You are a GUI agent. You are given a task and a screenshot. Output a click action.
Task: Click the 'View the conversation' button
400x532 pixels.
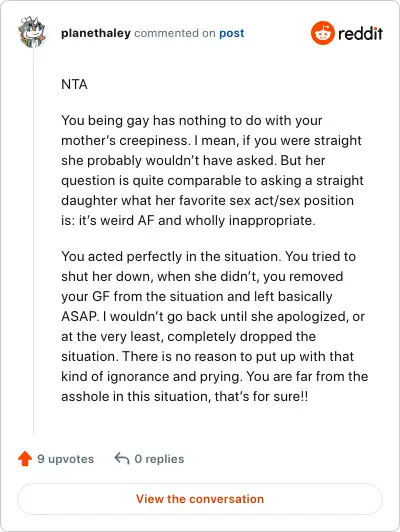tap(200, 499)
